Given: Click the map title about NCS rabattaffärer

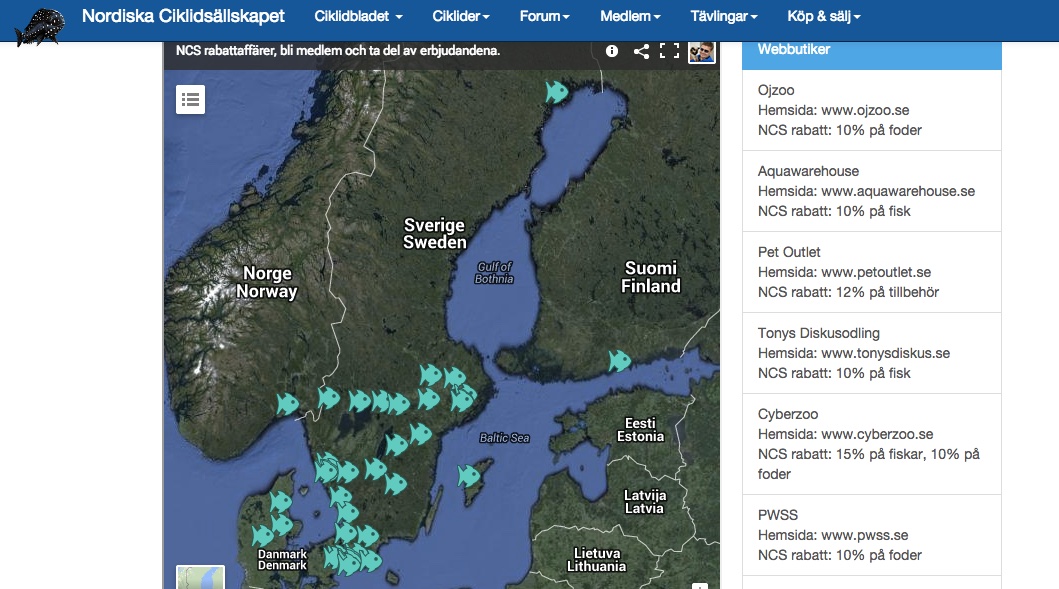Looking at the screenshot, I should tap(338, 51).
